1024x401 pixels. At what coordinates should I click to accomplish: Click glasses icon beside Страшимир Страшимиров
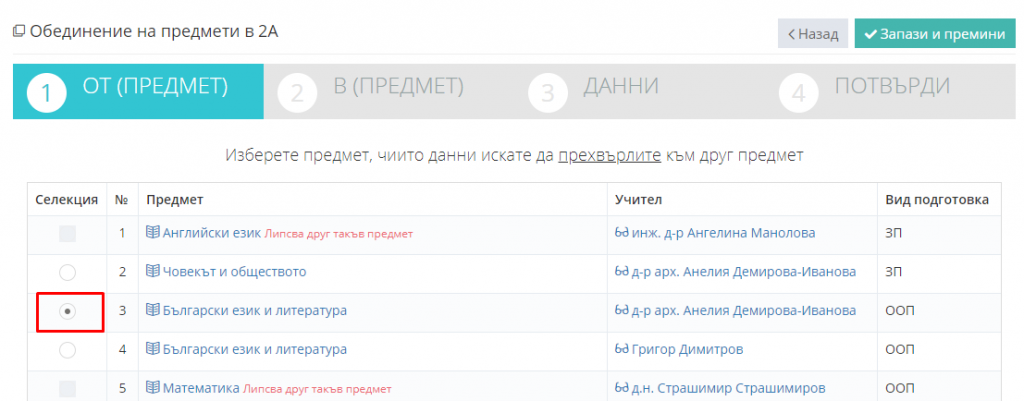(x=622, y=389)
